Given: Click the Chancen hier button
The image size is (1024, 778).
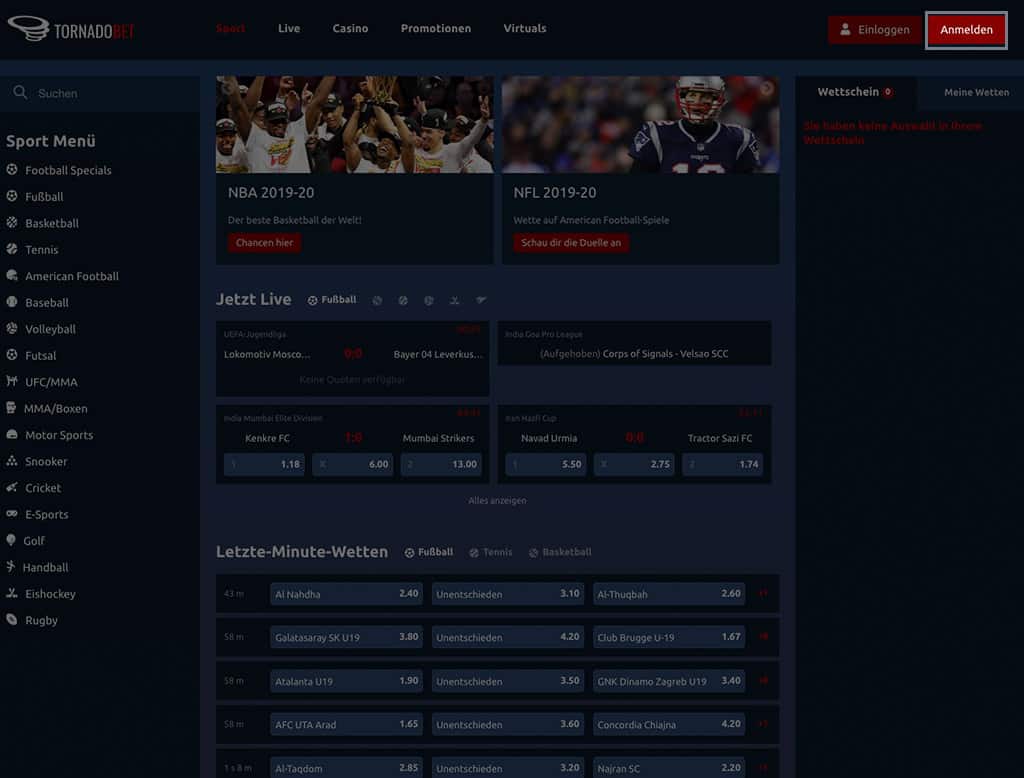Looking at the screenshot, I should [x=264, y=242].
